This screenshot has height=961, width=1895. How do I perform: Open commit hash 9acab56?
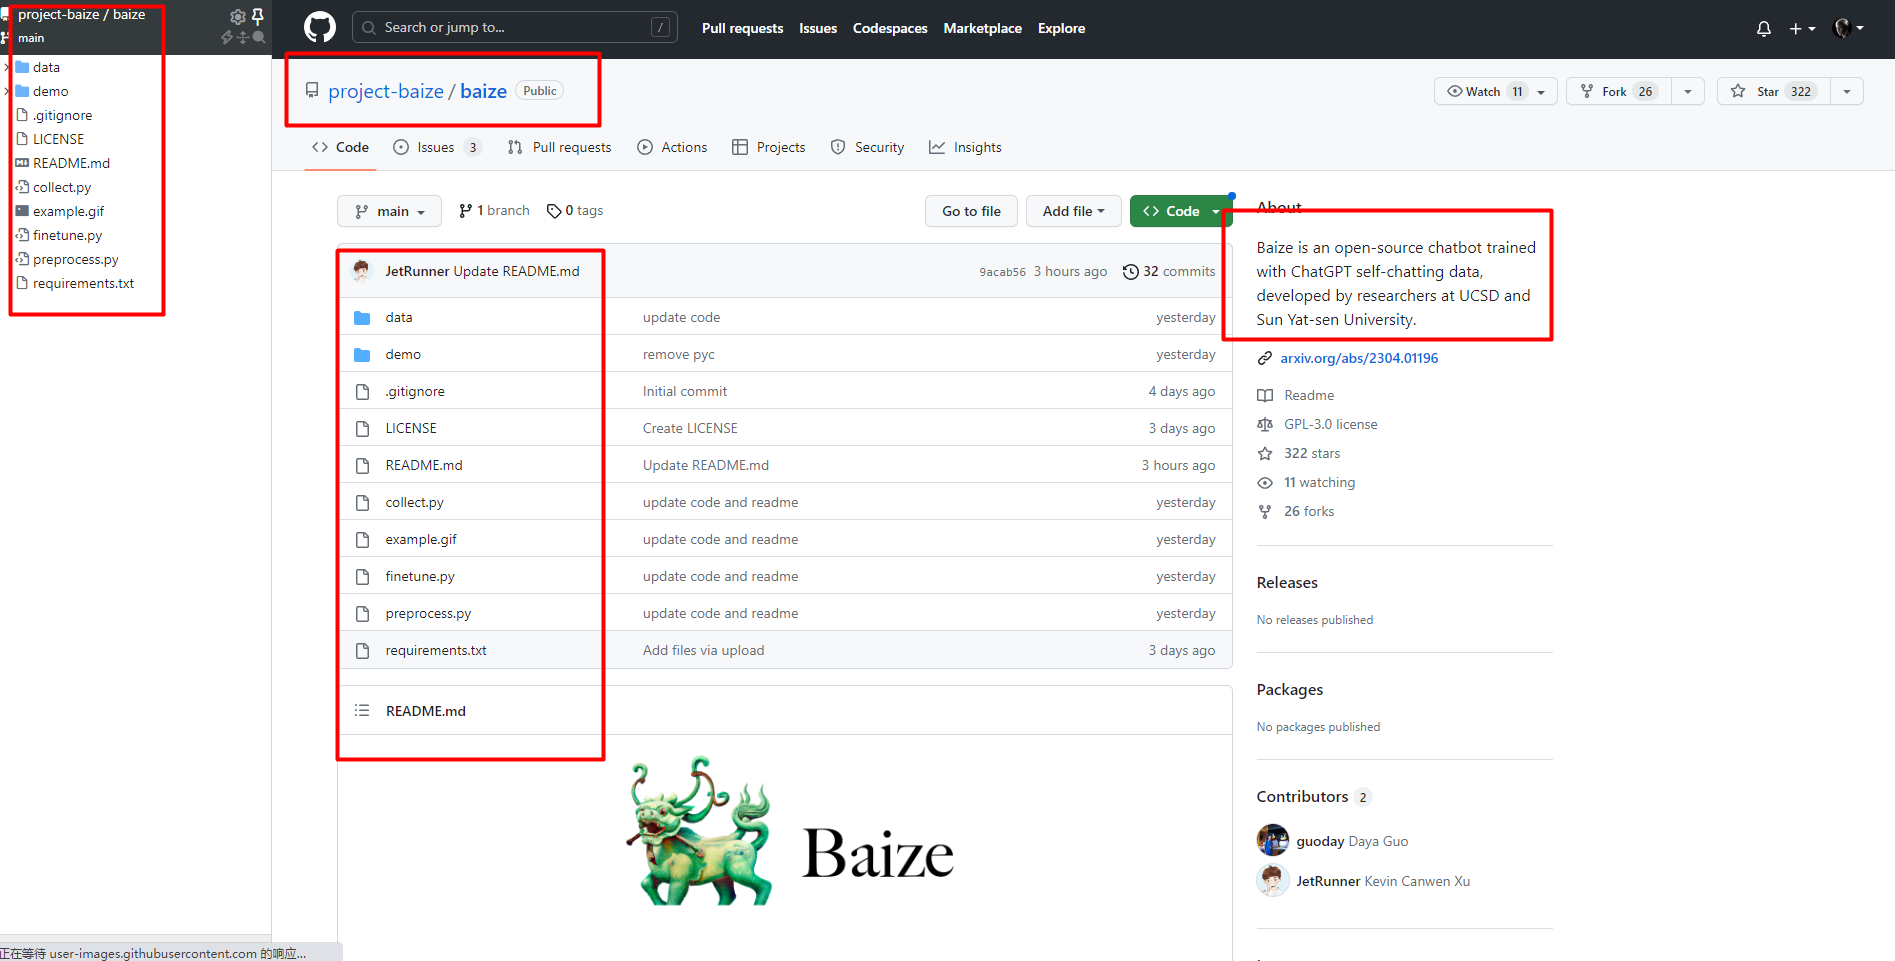click(x=1002, y=272)
